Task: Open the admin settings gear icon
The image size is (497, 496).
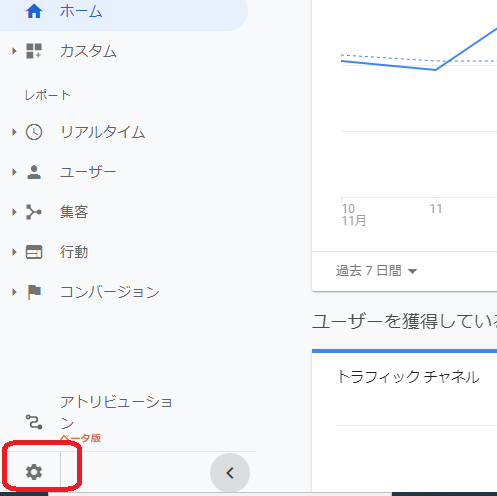Action: [34, 472]
